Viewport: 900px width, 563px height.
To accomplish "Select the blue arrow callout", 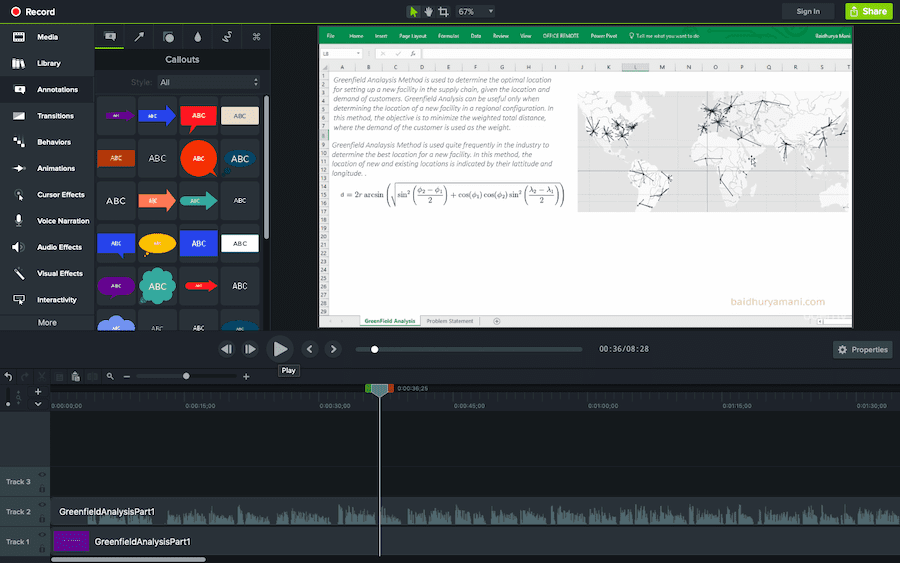I will pyautogui.click(x=157, y=116).
